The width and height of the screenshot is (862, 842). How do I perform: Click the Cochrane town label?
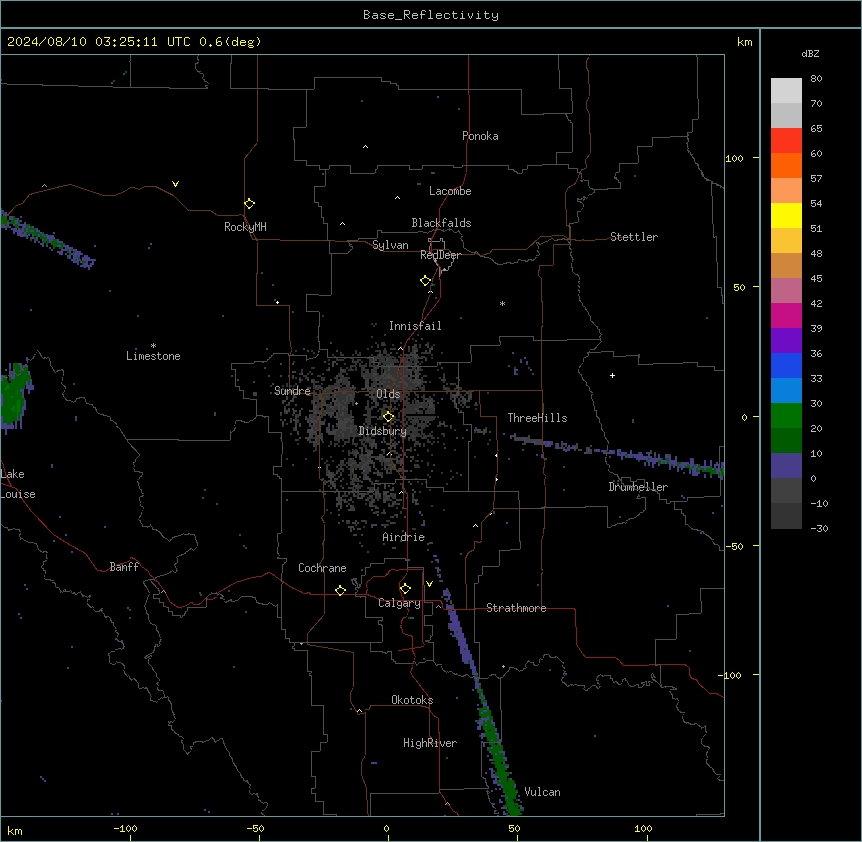click(322, 568)
